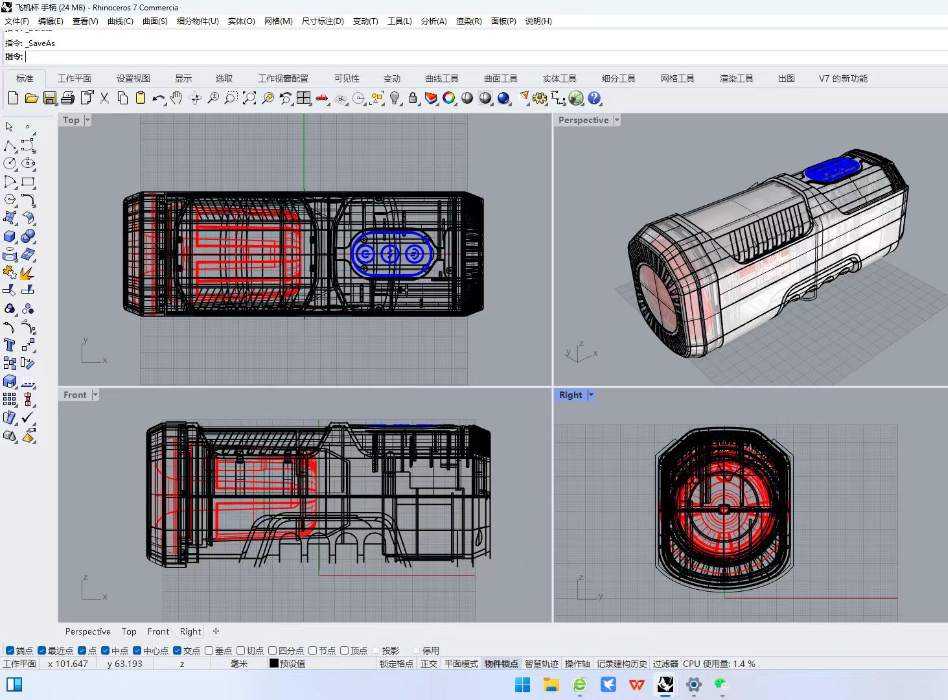Select the Text object tool
The width and height of the screenshot is (948, 700).
coord(10,345)
